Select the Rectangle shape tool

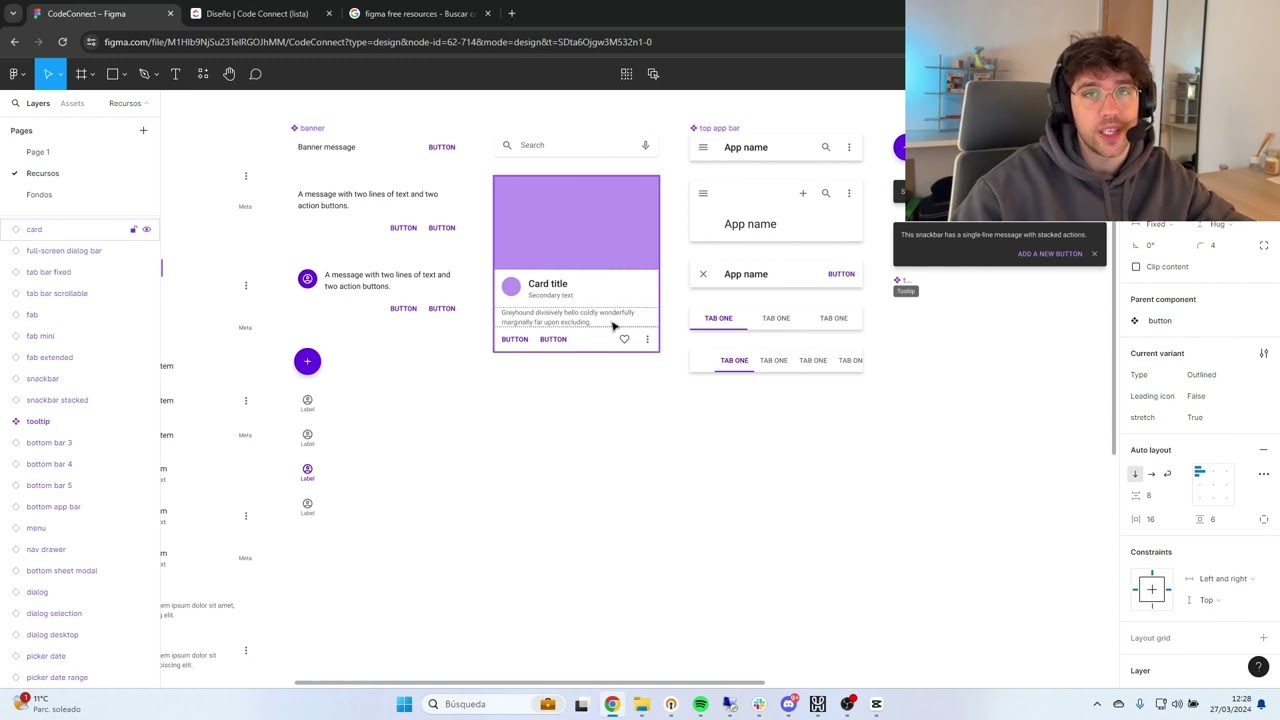(112, 74)
